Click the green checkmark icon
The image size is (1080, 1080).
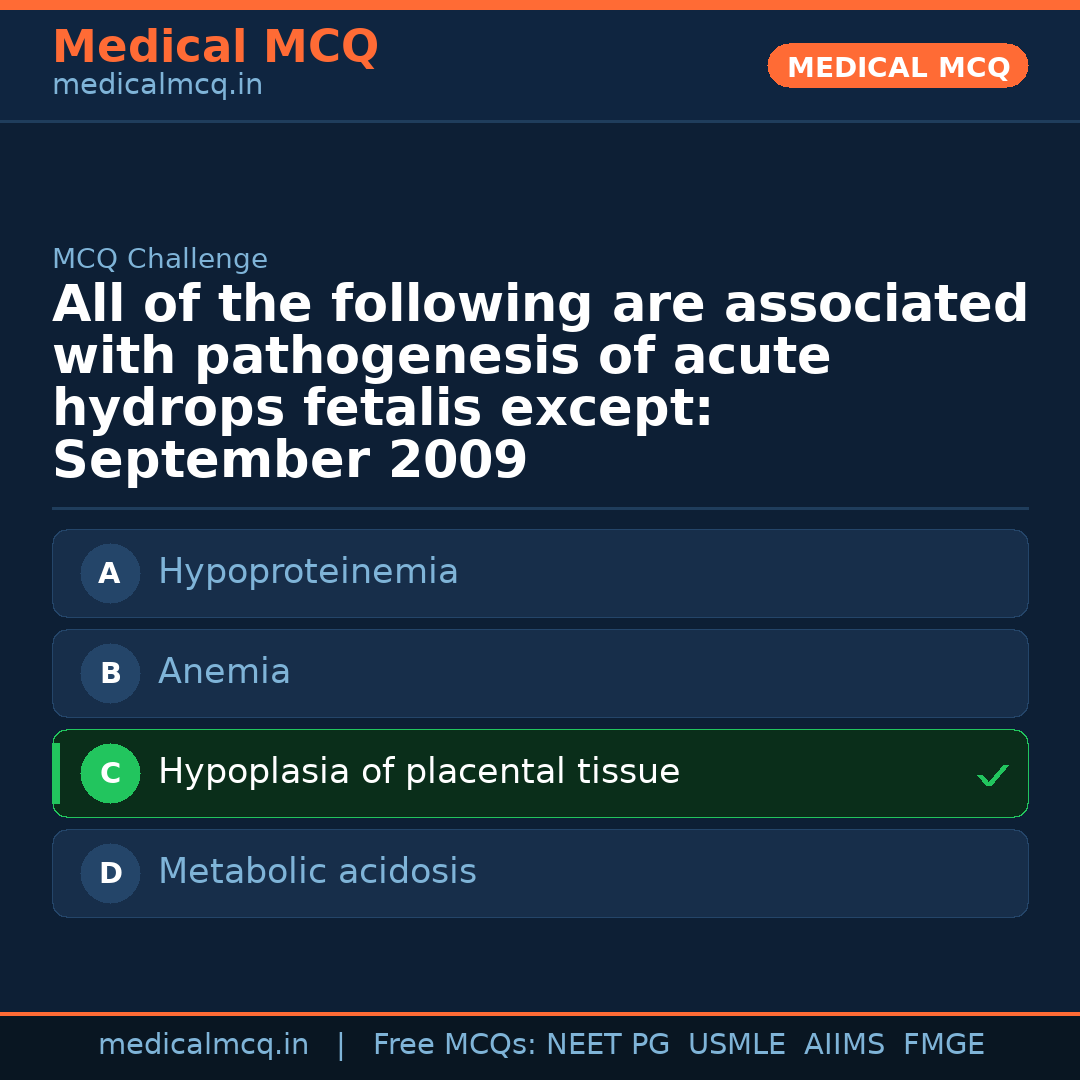(992, 775)
